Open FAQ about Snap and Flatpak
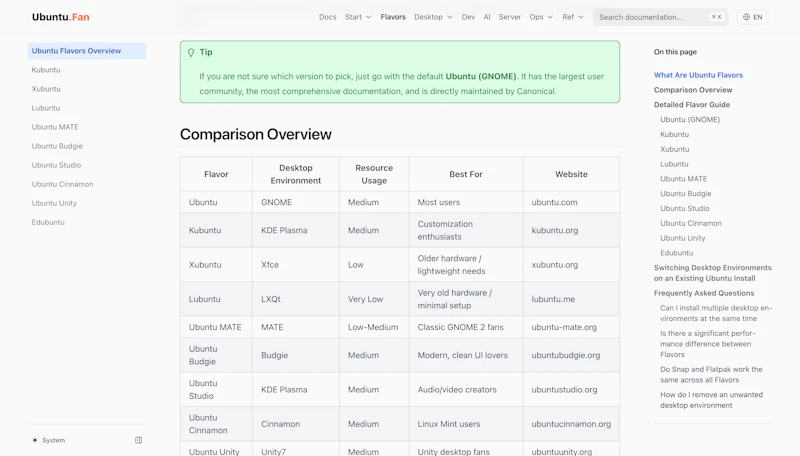The height and width of the screenshot is (456, 800). pos(711,374)
